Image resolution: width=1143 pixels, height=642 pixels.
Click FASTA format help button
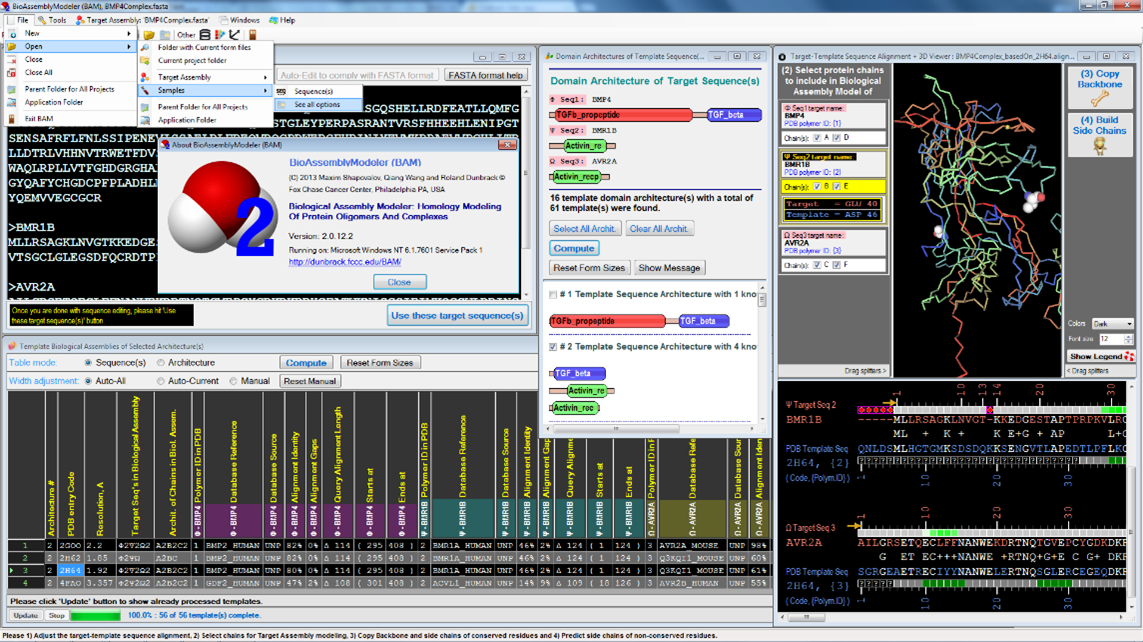[x=485, y=75]
